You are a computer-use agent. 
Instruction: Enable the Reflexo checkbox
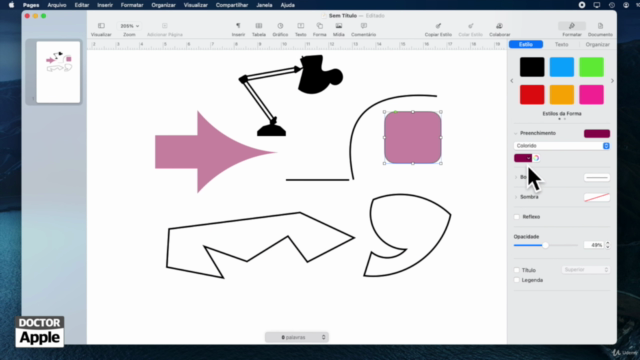click(x=517, y=217)
